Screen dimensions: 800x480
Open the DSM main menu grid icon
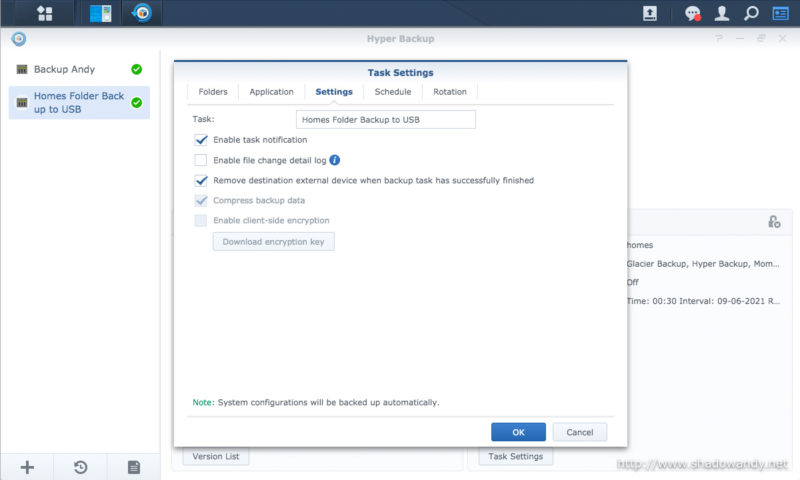[x=45, y=13]
